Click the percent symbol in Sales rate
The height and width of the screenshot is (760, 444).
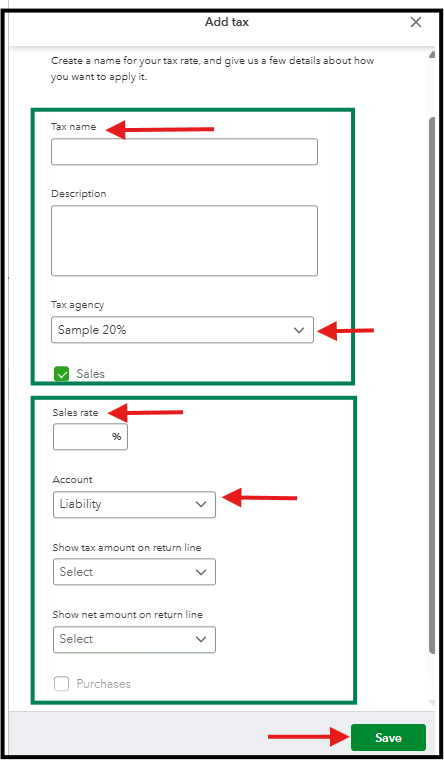[x=116, y=437]
